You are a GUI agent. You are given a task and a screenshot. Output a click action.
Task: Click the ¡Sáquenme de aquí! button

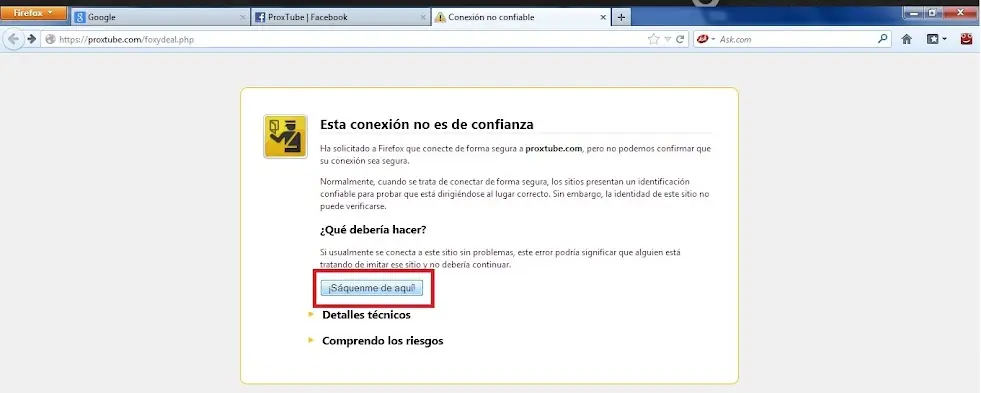pos(372,288)
